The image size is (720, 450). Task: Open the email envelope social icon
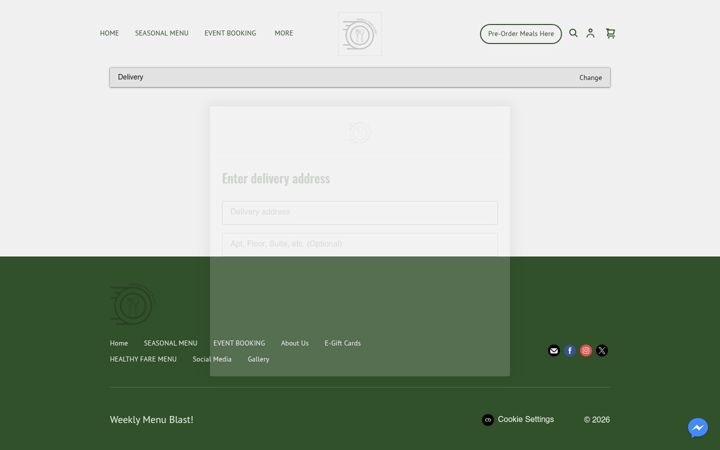click(x=554, y=350)
